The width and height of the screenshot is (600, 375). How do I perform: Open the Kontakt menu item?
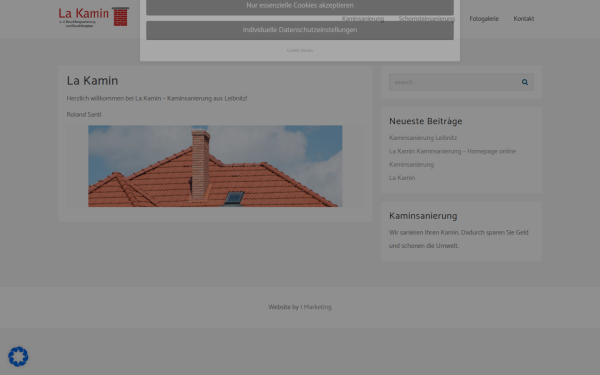tap(523, 19)
